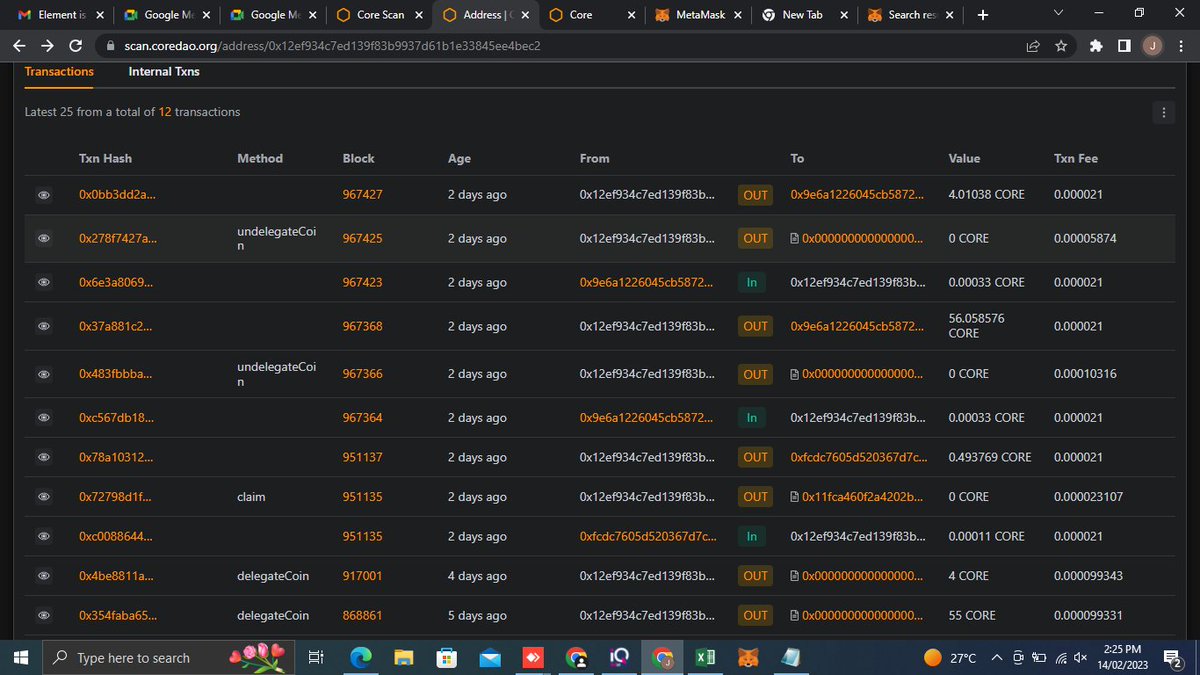Open MetaMask fox icon on taskbar
Screen dimensions: 1200x675
748,658
